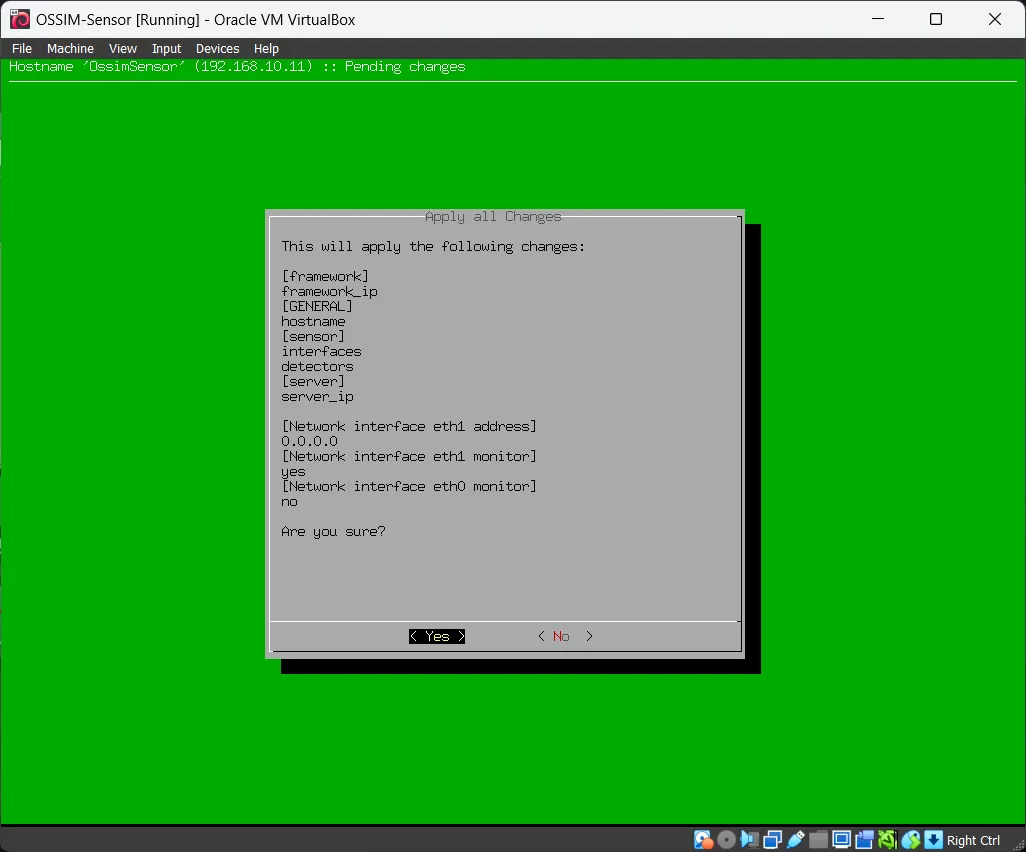Click the hard disk activity status icon
This screenshot has height=852, width=1026.
[703, 840]
